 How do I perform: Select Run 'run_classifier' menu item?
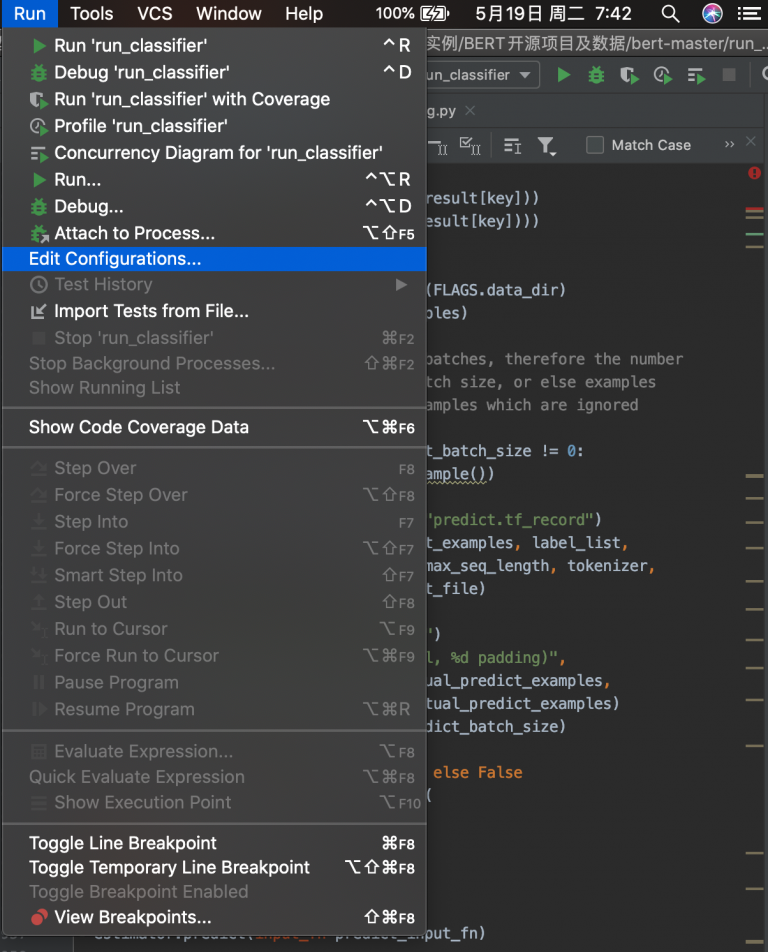point(214,46)
